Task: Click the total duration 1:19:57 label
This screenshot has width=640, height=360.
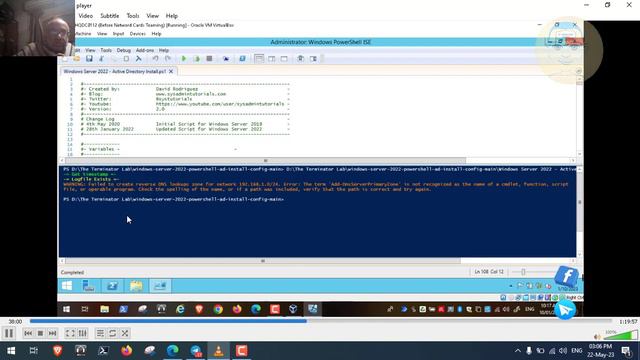Action: click(x=628, y=322)
